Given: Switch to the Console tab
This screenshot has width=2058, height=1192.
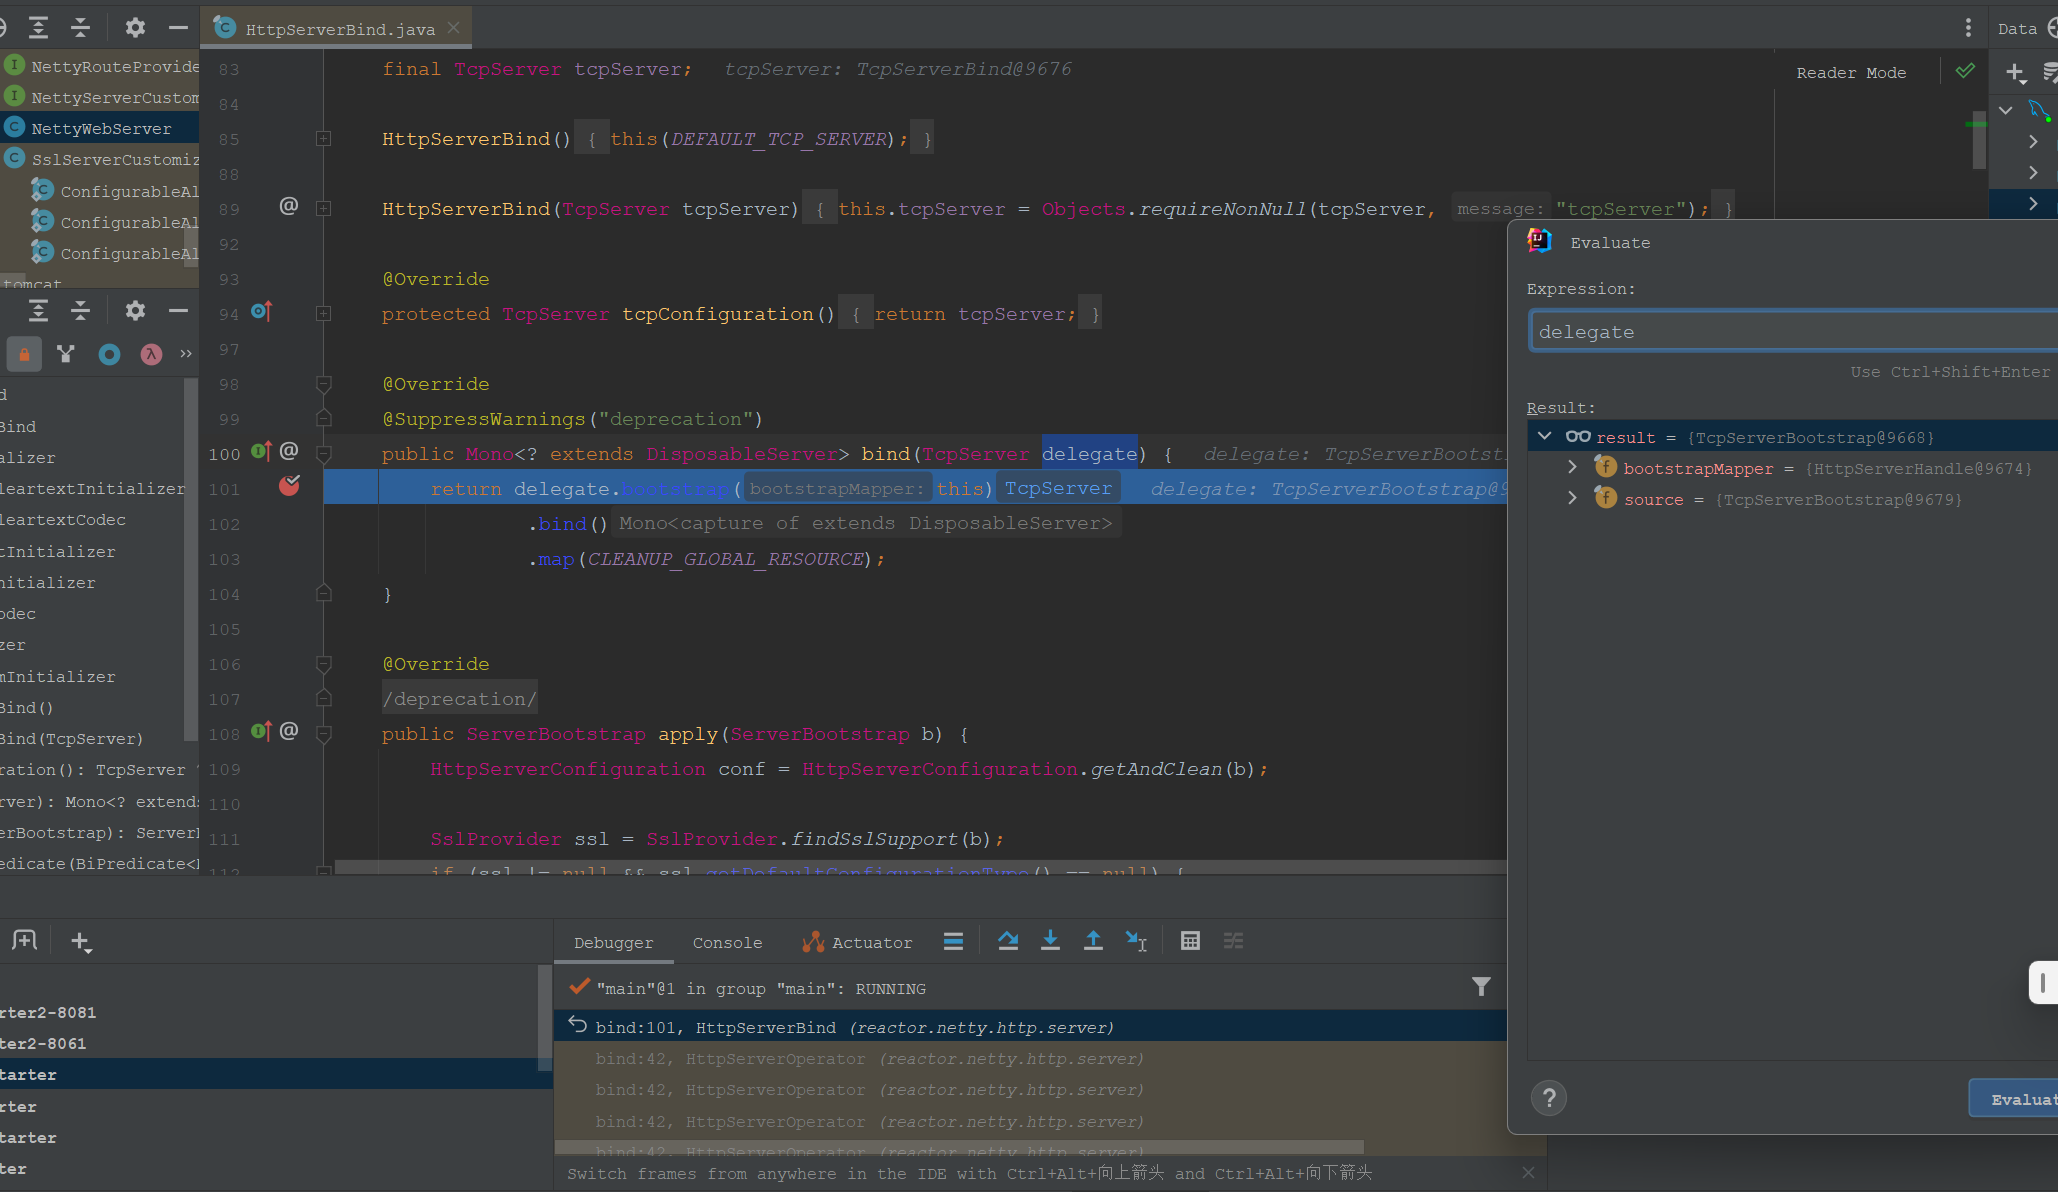Looking at the screenshot, I should (727, 942).
